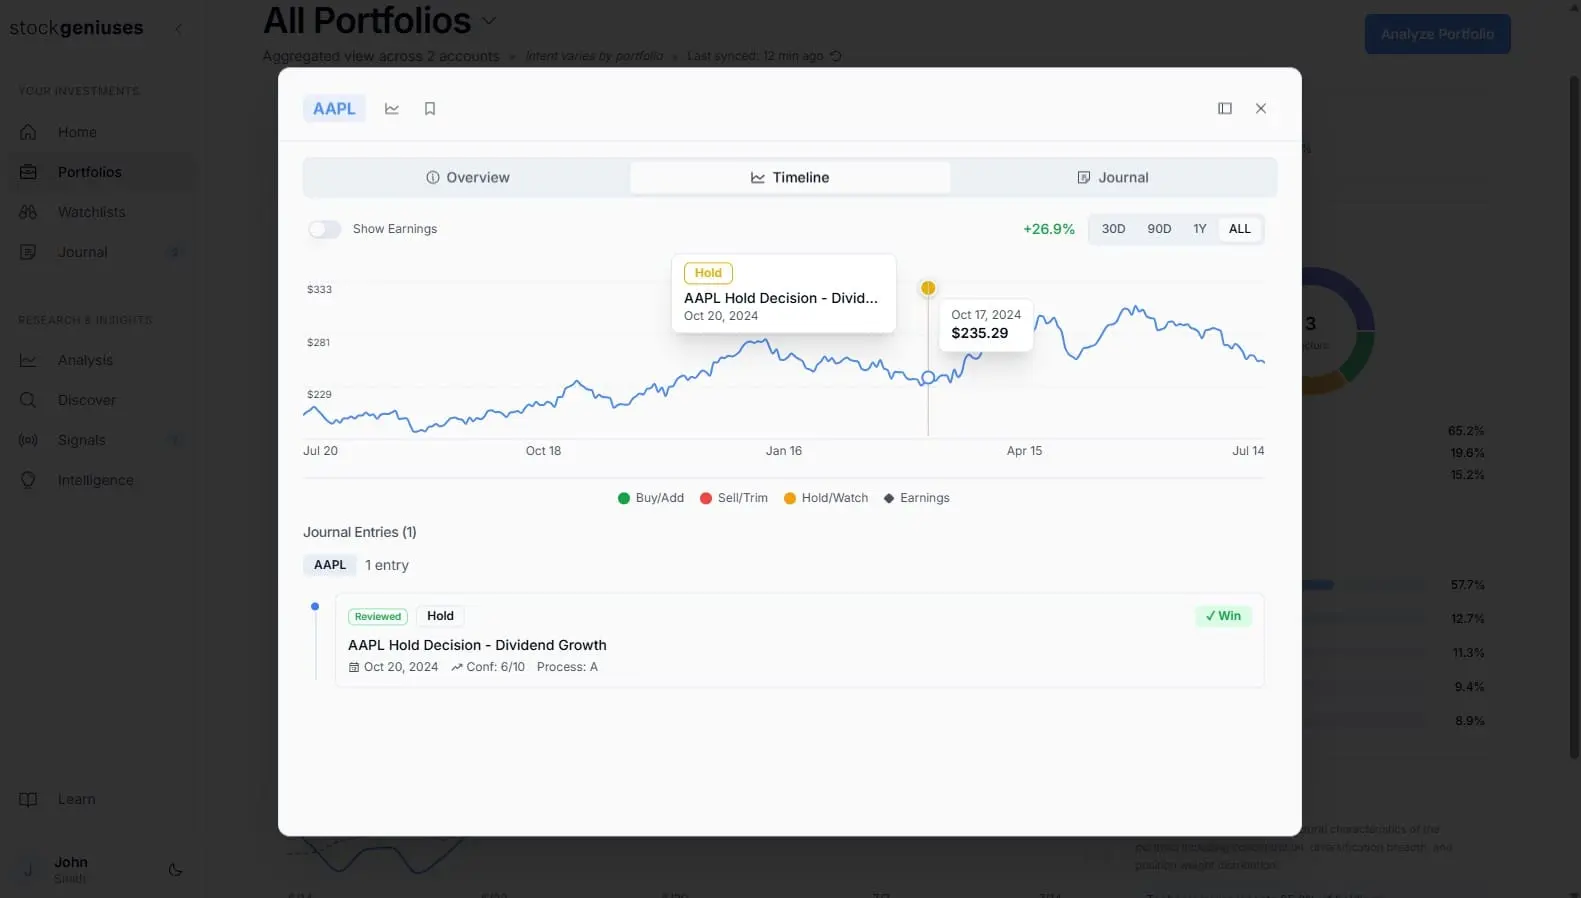Set chart range to ALL
Image resolution: width=1581 pixels, height=898 pixels.
click(1240, 229)
